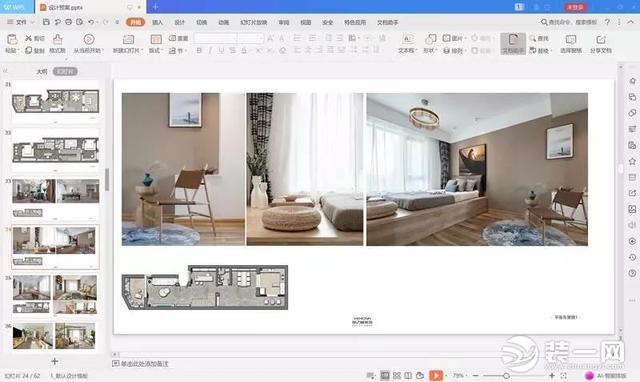Select the Format Painter brush icon

point(58,40)
